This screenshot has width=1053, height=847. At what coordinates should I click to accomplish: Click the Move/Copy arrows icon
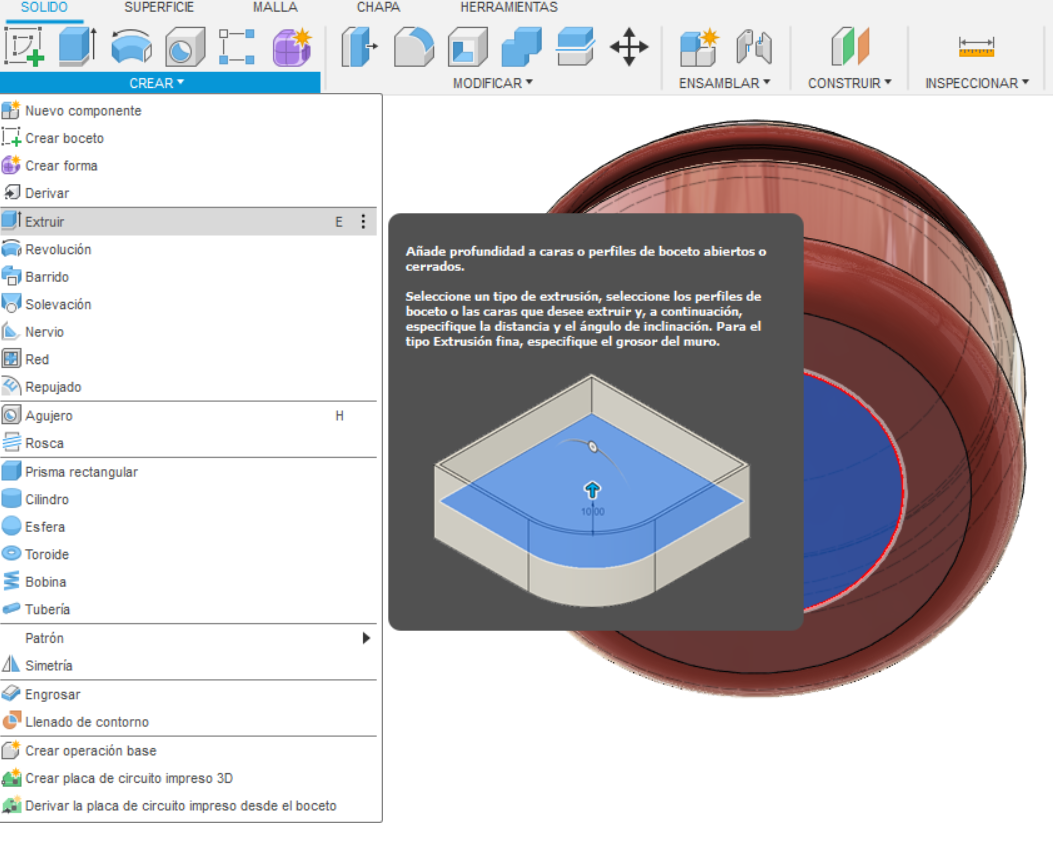pos(629,46)
